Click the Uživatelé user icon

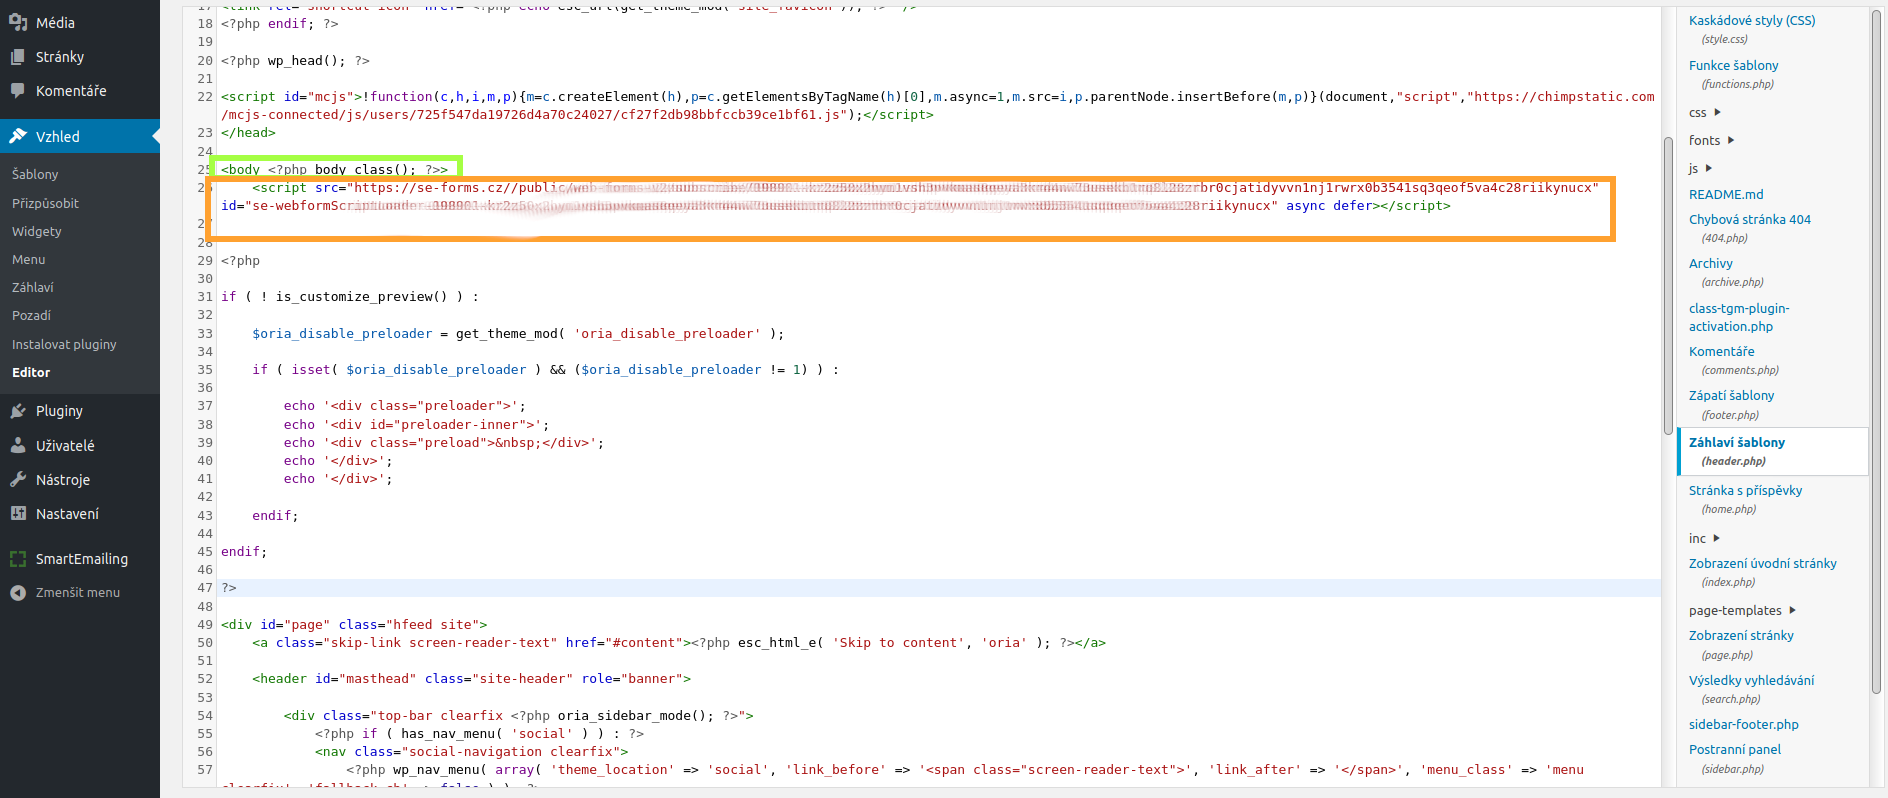(18, 446)
